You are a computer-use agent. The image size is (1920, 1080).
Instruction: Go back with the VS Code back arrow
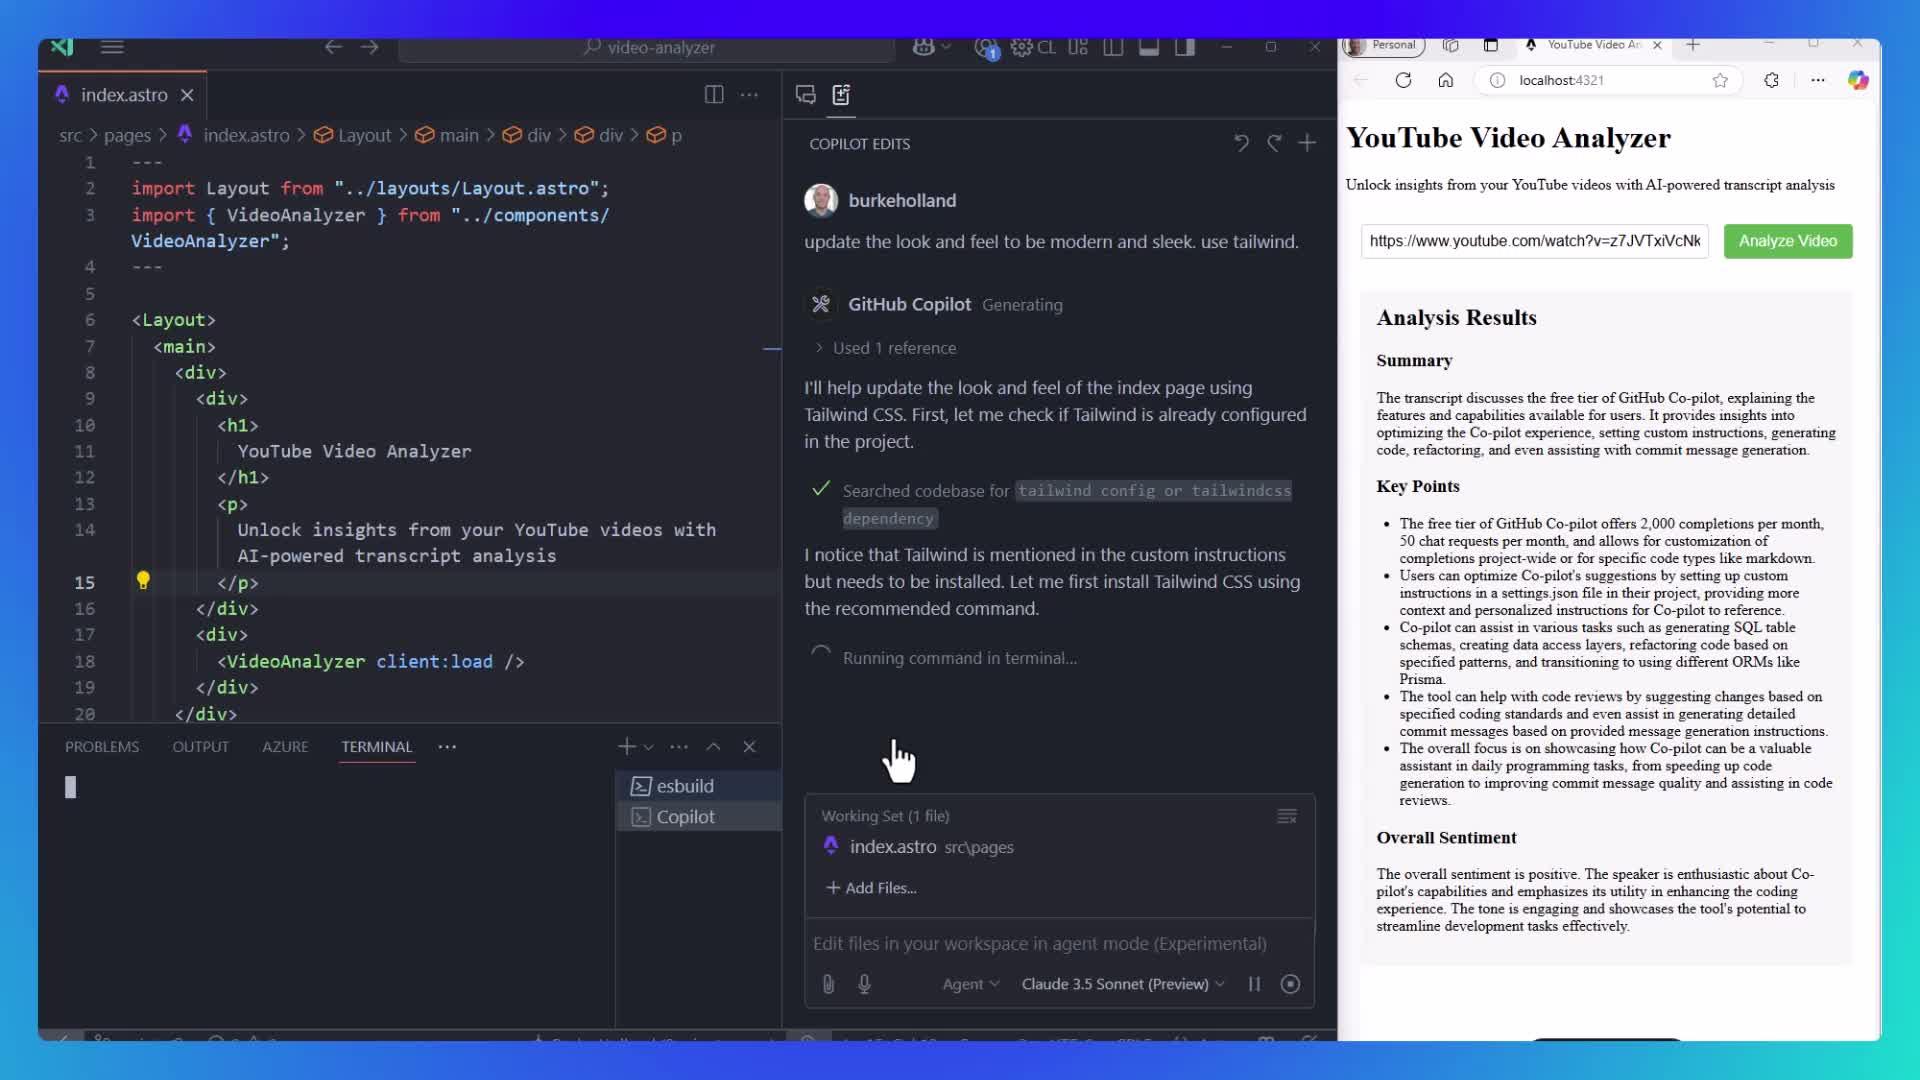pyautogui.click(x=333, y=47)
